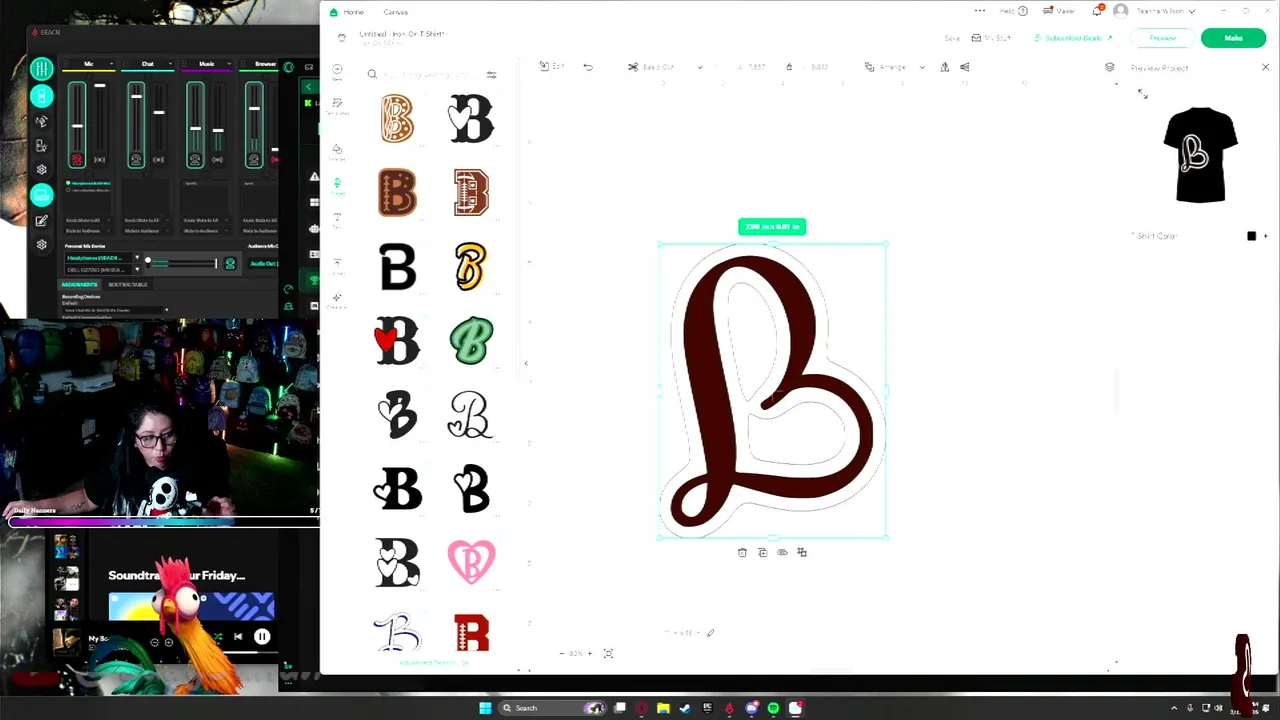Click the Align icon next to Arrange
Viewport: 1280px width, 720px height.
945,67
